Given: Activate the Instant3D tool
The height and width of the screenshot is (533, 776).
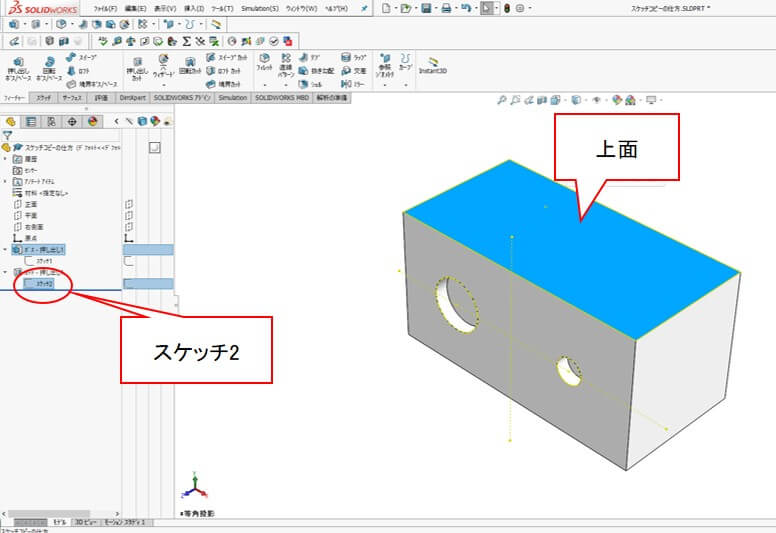Looking at the screenshot, I should click(433, 63).
